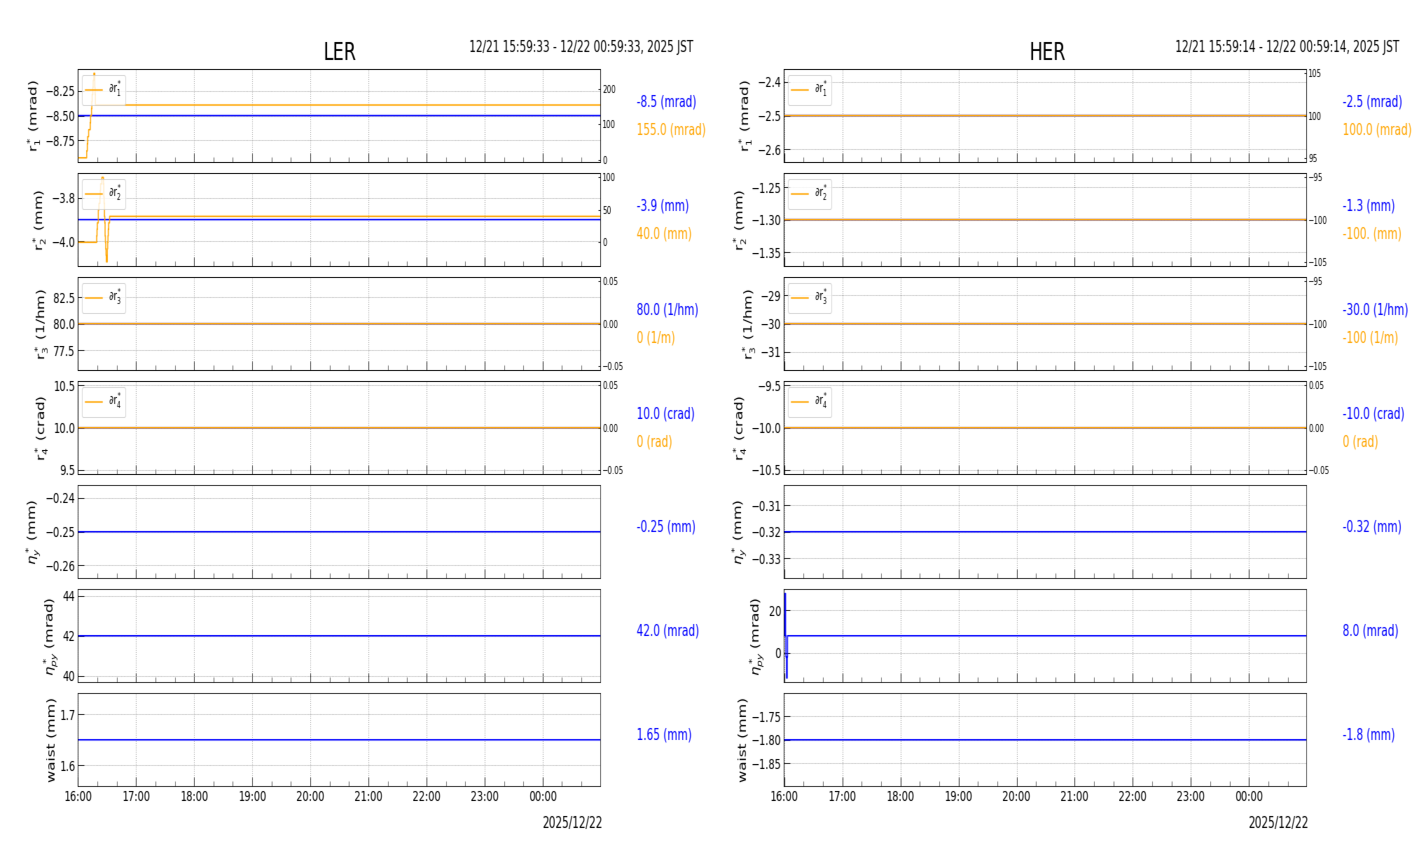This screenshot has width=1412, height=864.
Task: Click the 00:00 tick under LER plots
Action: (x=543, y=797)
